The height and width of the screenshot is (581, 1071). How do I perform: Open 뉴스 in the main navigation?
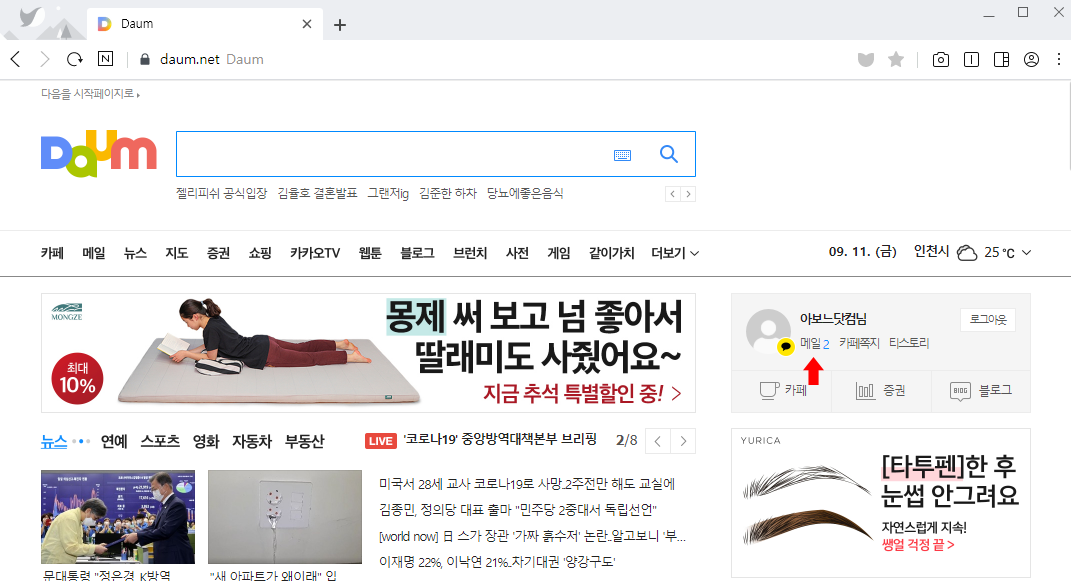tap(135, 253)
